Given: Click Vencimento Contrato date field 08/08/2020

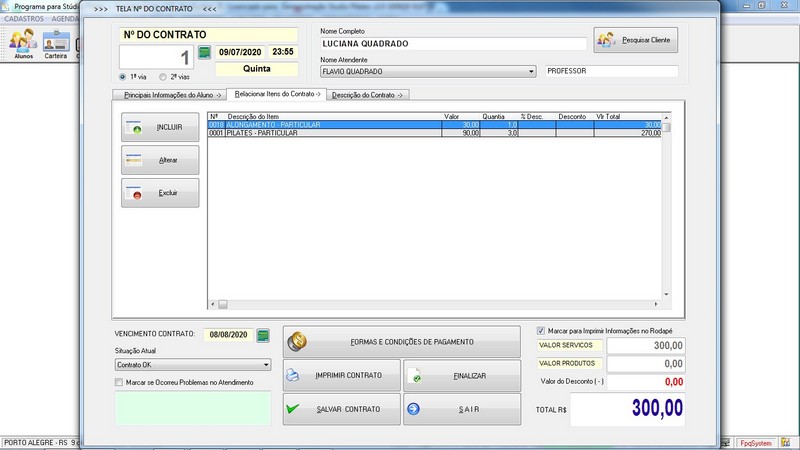Looking at the screenshot, I should pos(229,335).
